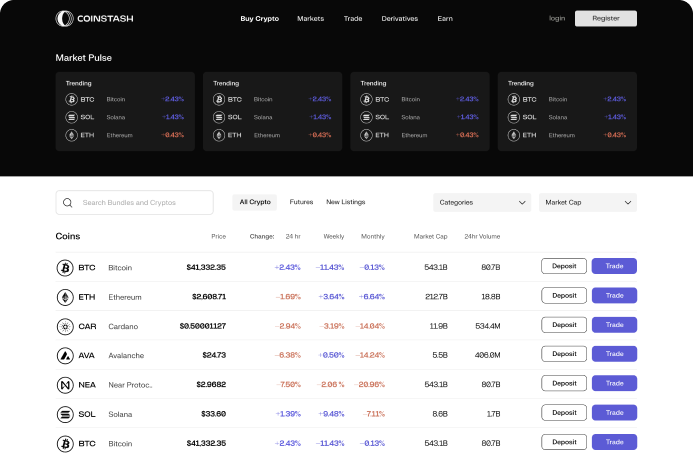The height and width of the screenshot is (472, 693).
Task: Click the Register button
Action: pyautogui.click(x=605, y=19)
